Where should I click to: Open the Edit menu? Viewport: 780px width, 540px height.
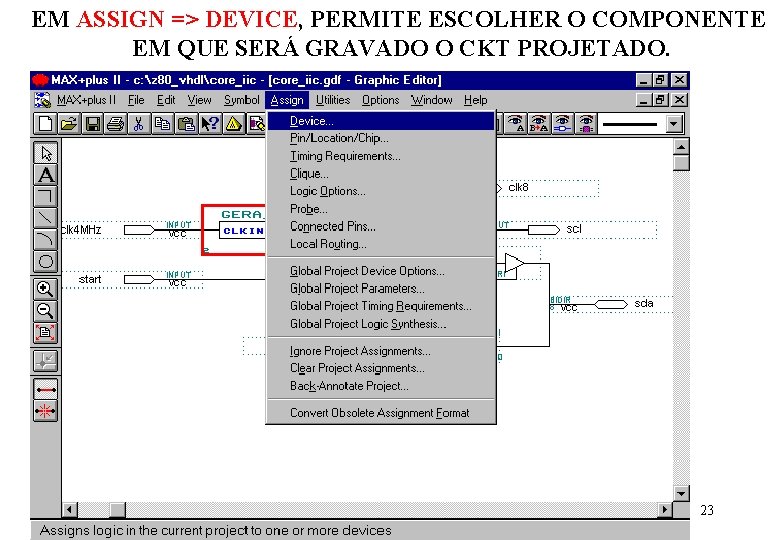point(166,100)
